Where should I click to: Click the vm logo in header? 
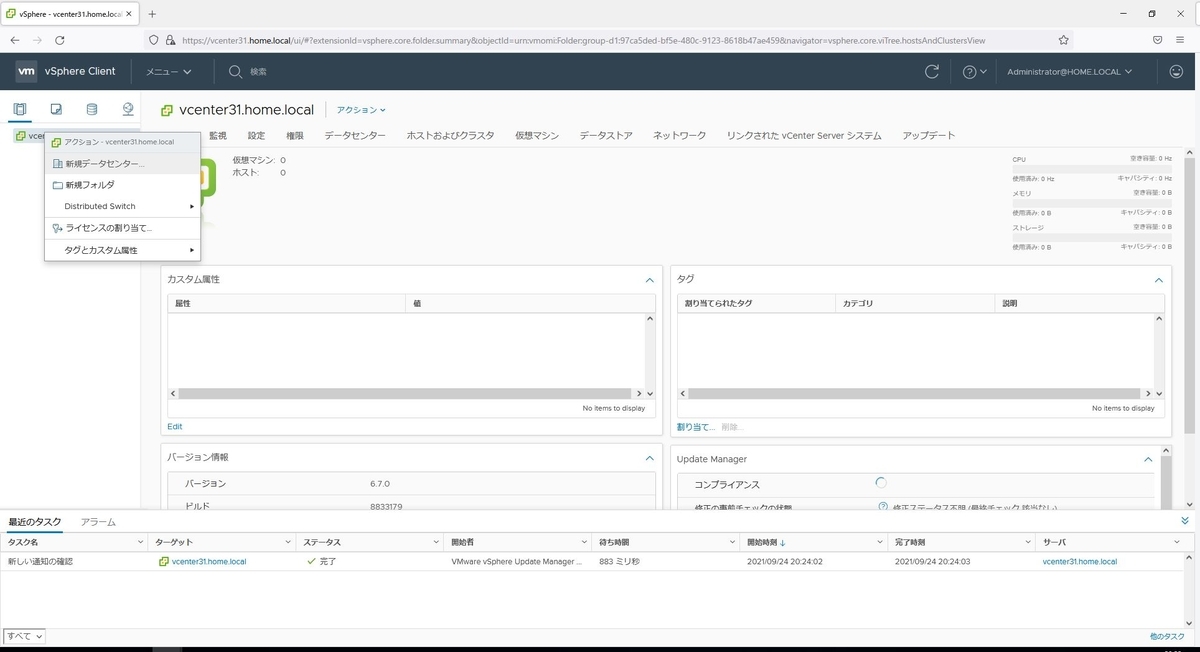tap(27, 71)
